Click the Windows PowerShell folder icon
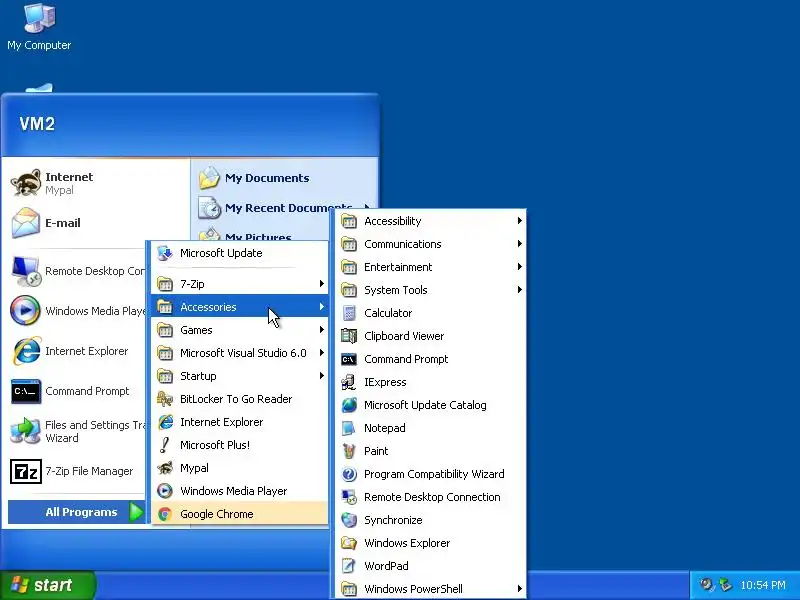Viewport: 800px width, 600px height. (x=349, y=589)
